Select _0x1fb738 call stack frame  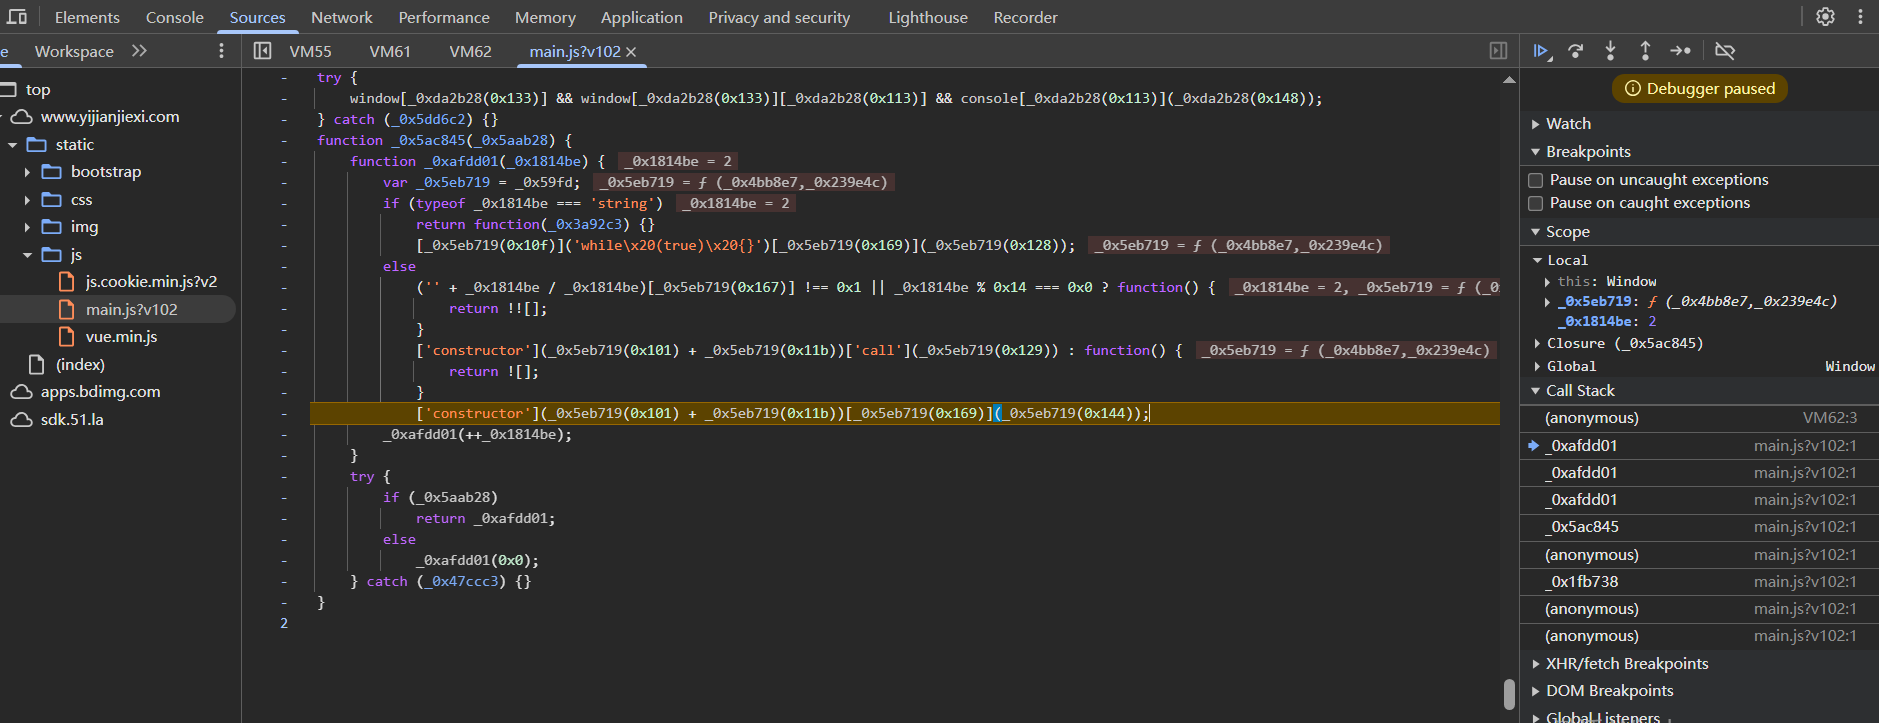click(1584, 582)
